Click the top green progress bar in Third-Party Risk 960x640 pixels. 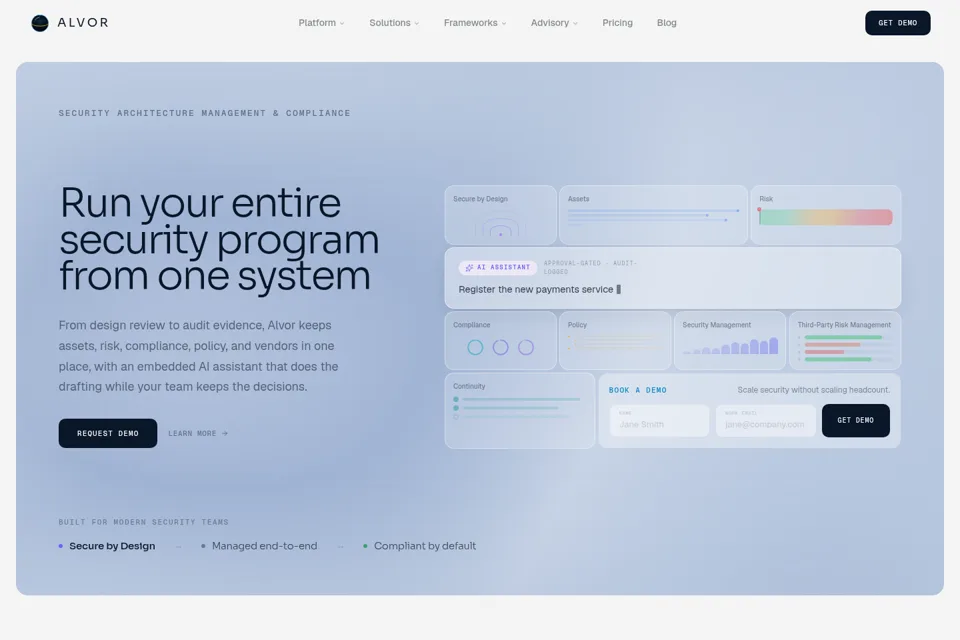[x=844, y=337]
